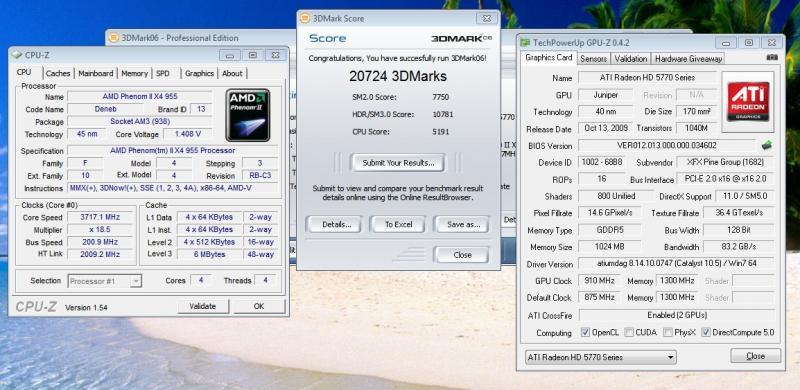Click the GPU-Z screenshot camera icon
The height and width of the screenshot is (390, 800).
(772, 58)
